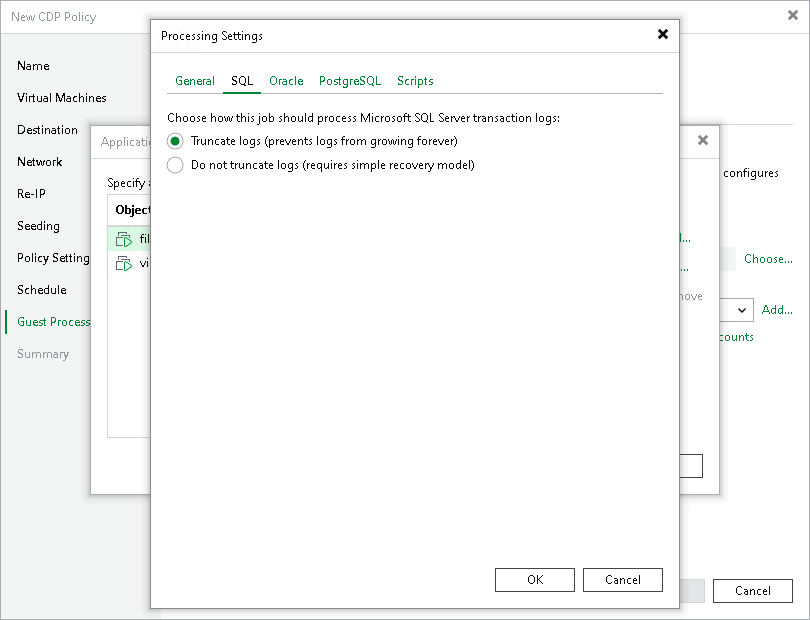The height and width of the screenshot is (620, 810).
Task: Open the Schedule wizard step
Action: [x=41, y=290]
